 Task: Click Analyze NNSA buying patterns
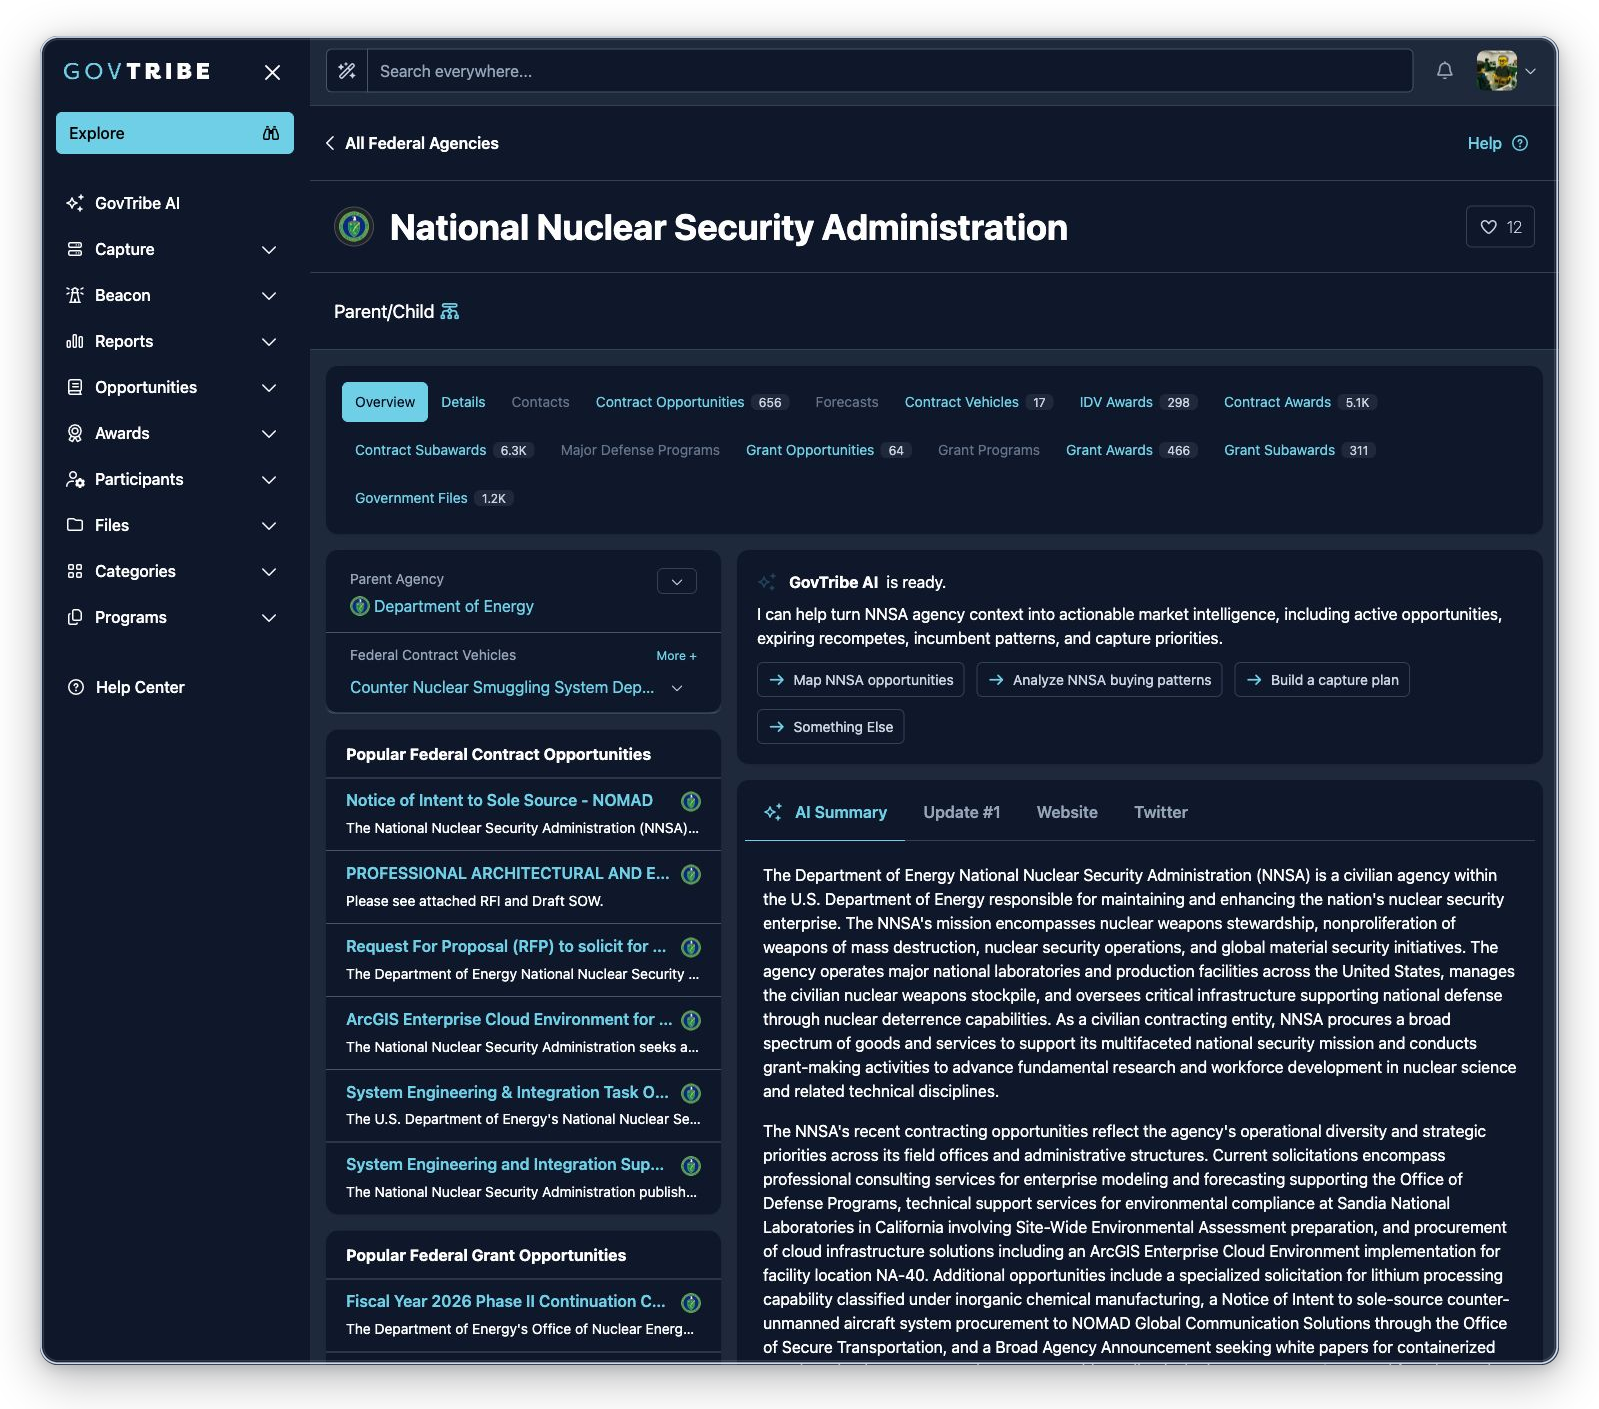point(1099,680)
